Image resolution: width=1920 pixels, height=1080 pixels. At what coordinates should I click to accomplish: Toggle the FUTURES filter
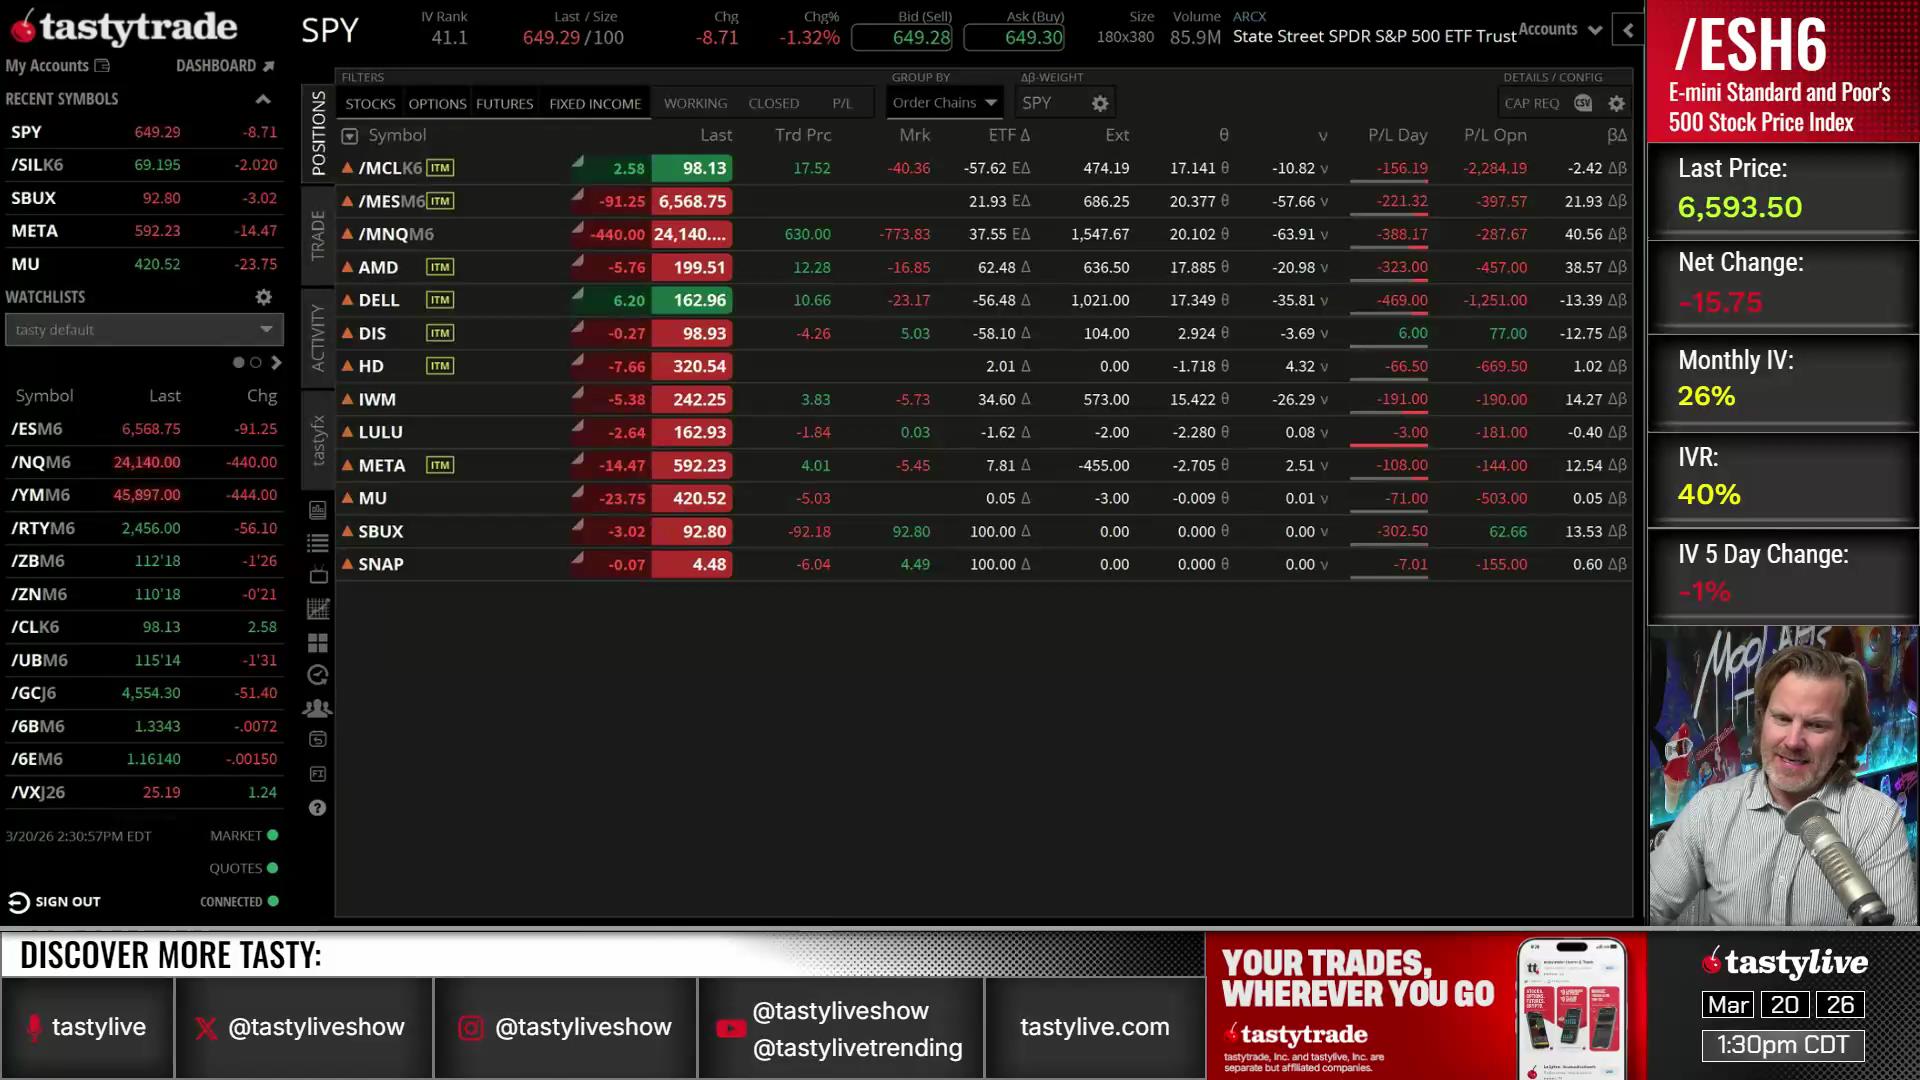coord(504,103)
